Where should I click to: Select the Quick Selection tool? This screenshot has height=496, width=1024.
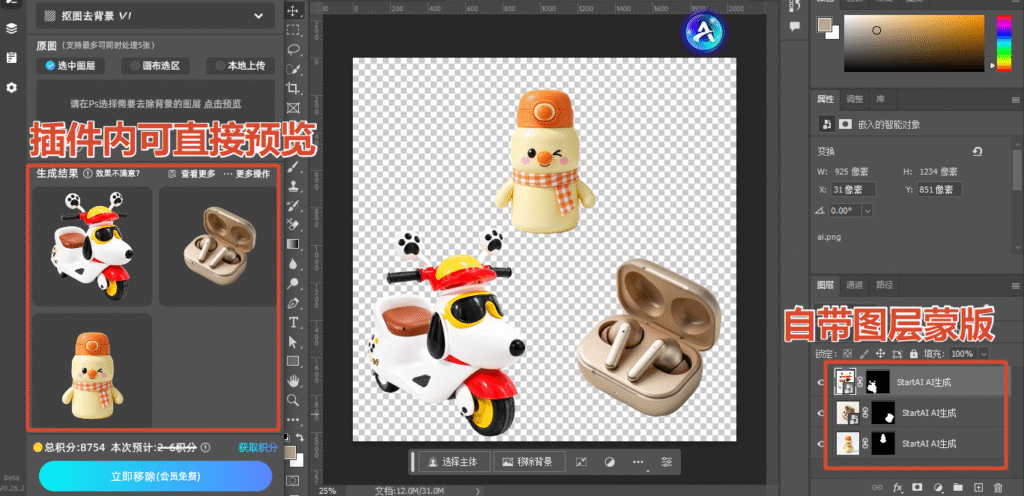coord(293,69)
